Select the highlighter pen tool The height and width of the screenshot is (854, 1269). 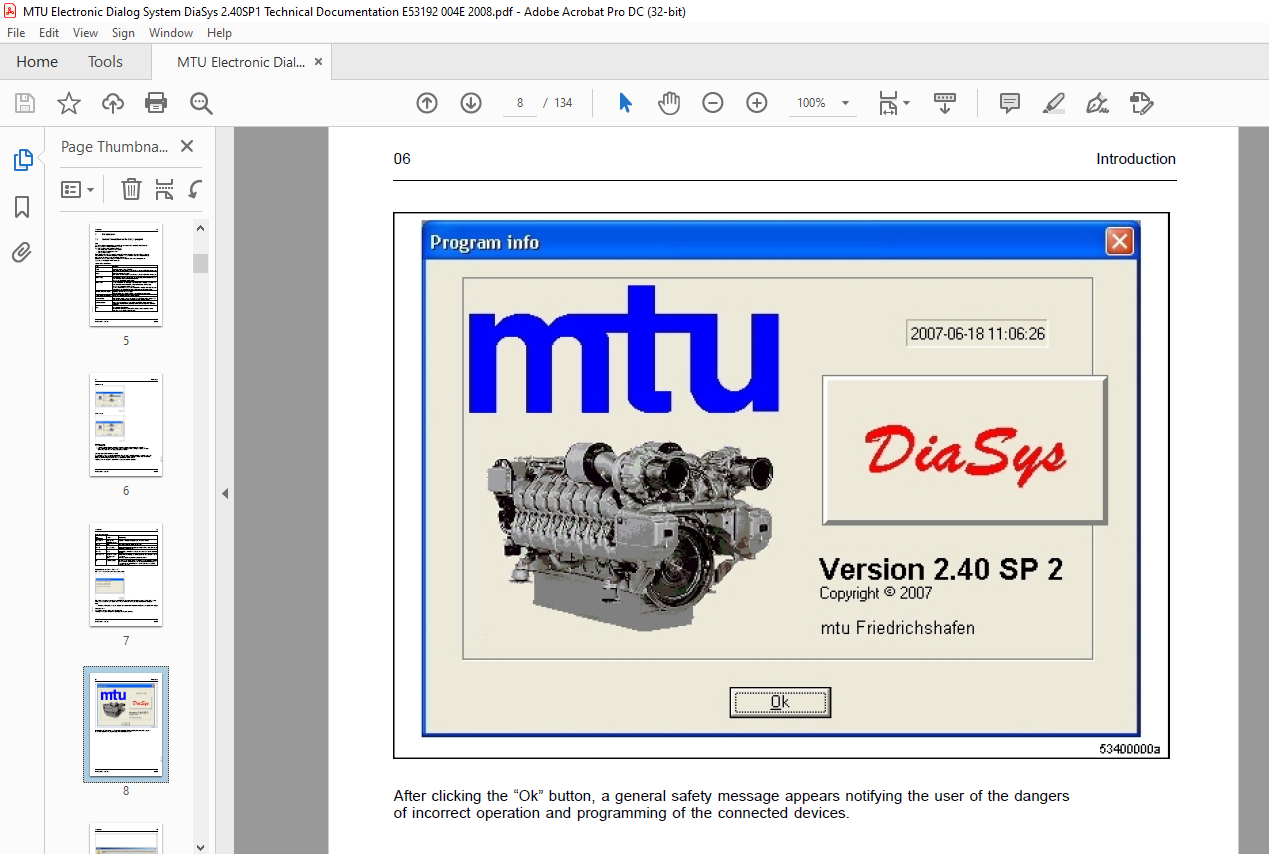pos(1053,103)
